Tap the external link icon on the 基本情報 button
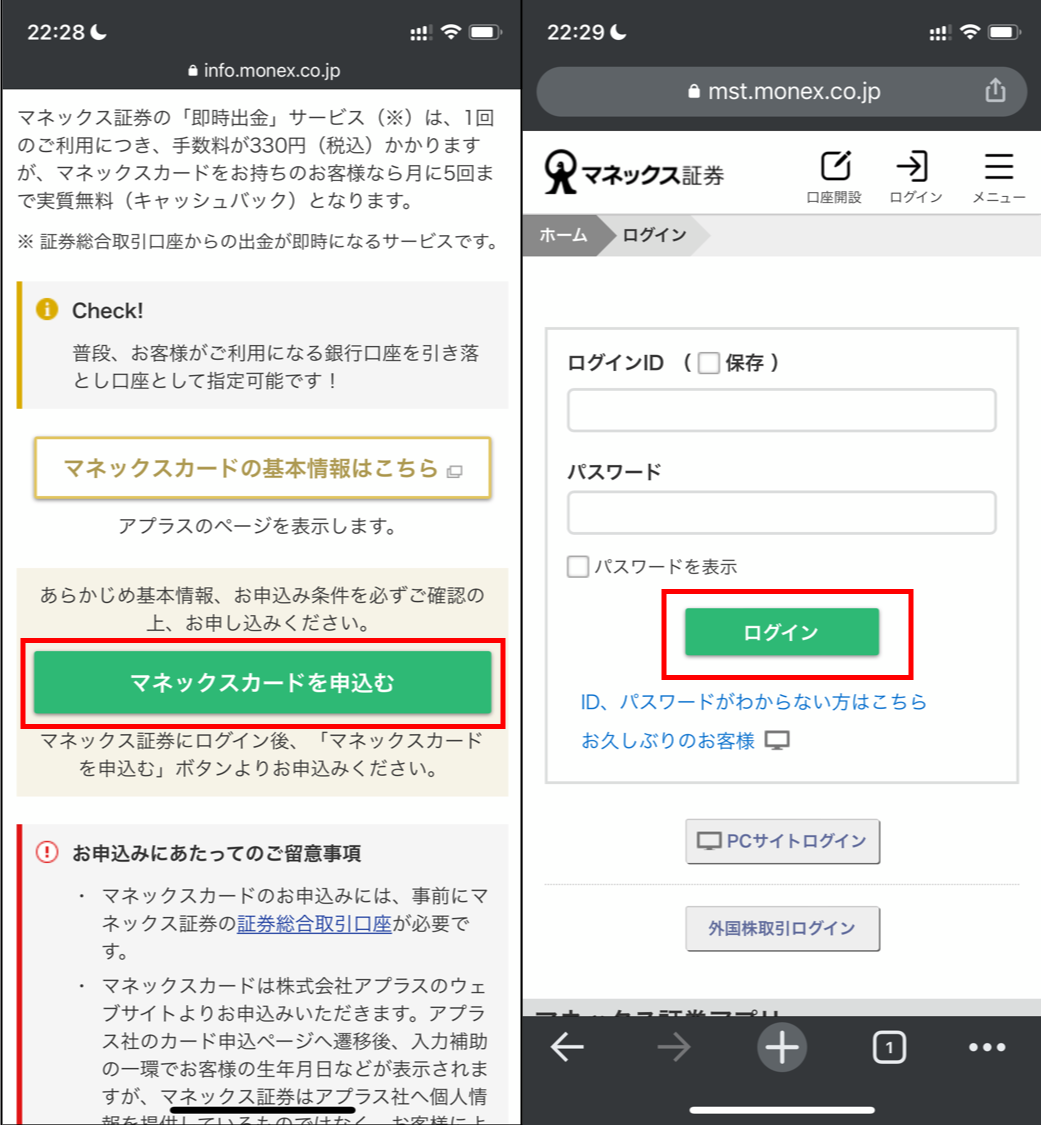The width and height of the screenshot is (1041, 1125). (x=454, y=471)
